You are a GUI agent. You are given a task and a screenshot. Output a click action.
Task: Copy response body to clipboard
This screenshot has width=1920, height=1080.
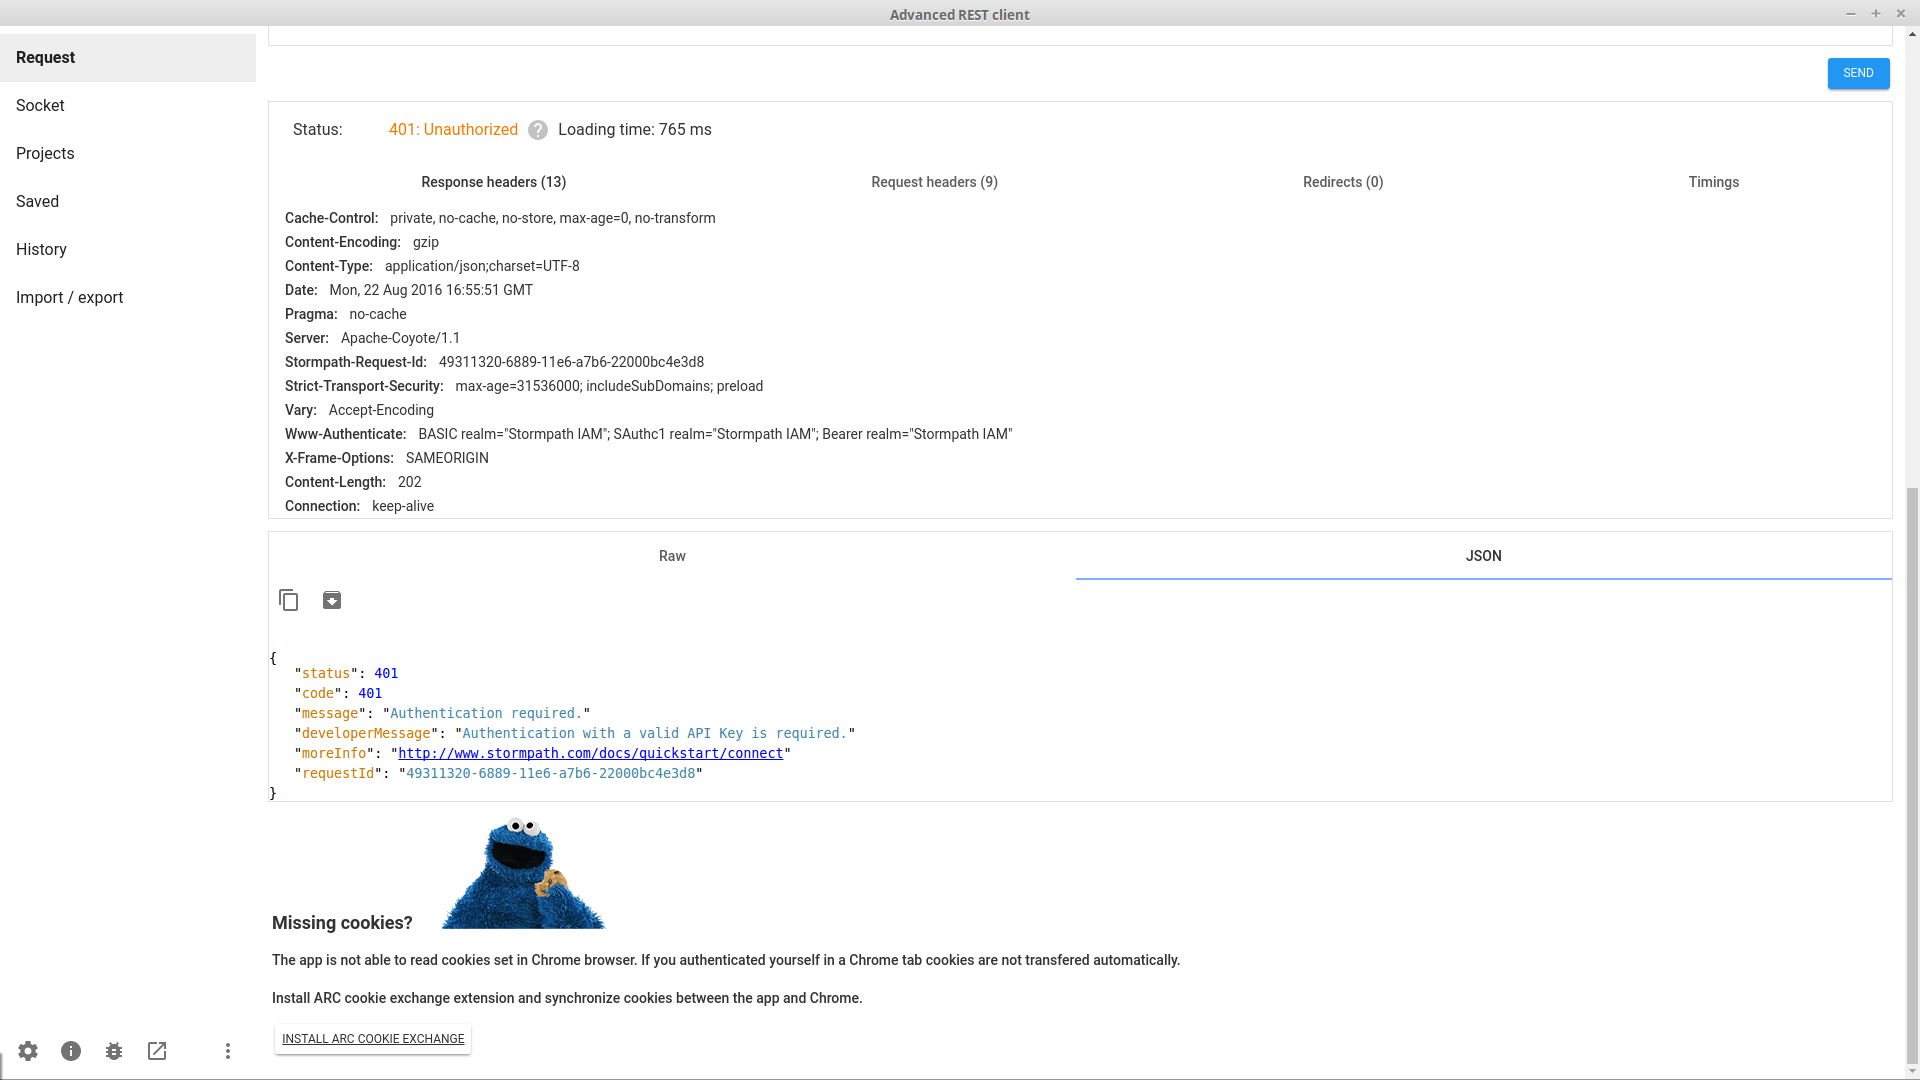289,600
